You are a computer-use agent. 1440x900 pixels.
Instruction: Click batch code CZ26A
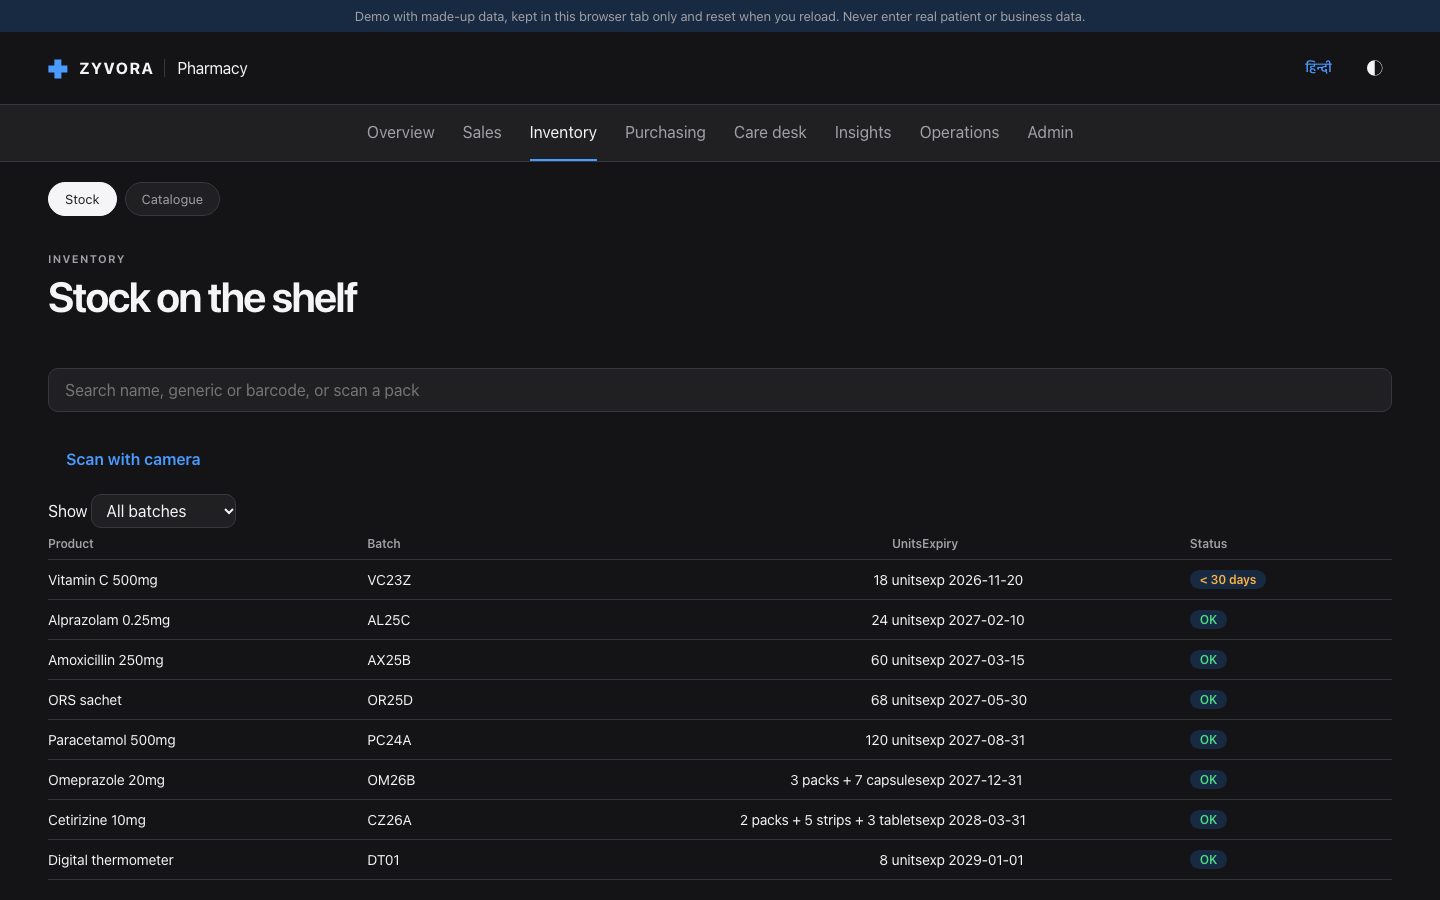(389, 820)
